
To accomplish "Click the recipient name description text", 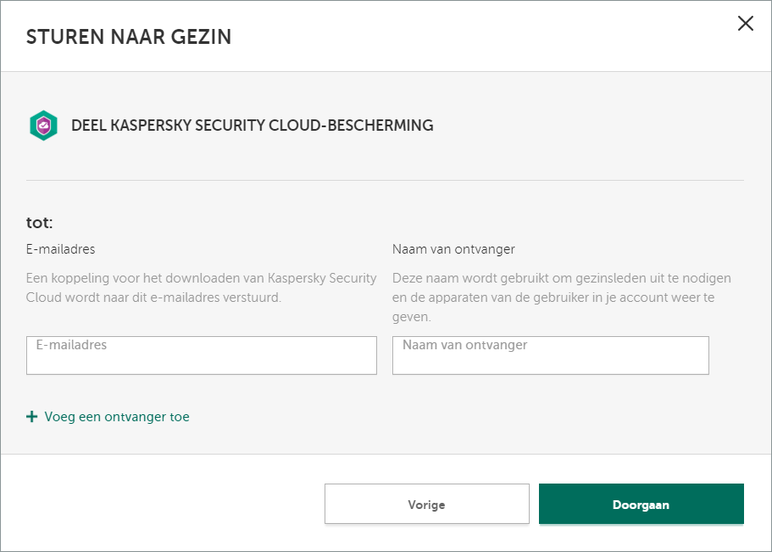I will coord(561,296).
